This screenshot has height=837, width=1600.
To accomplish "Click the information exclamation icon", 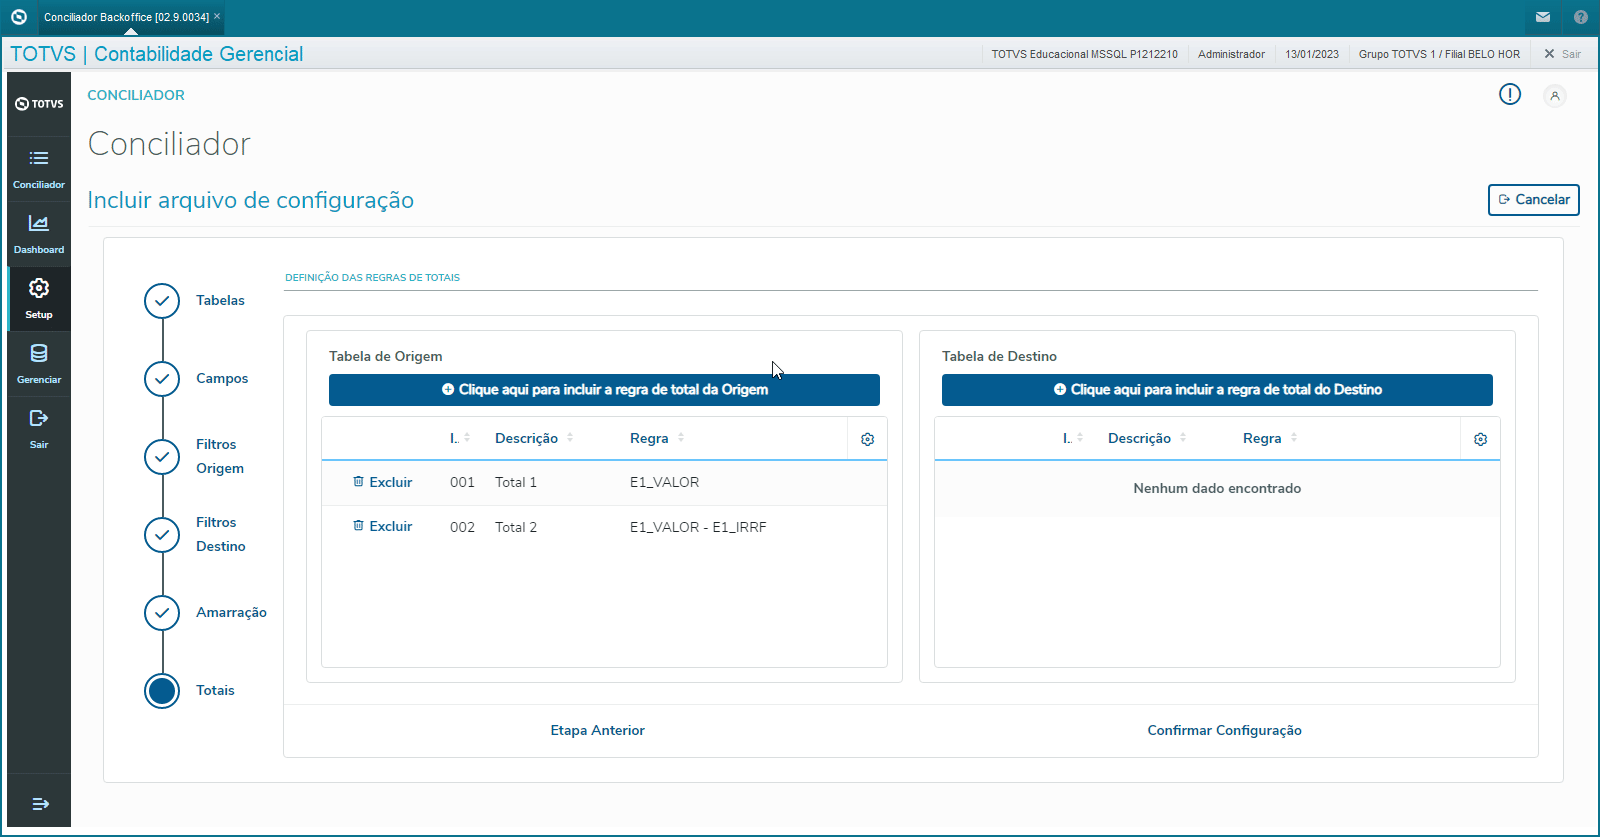I will (x=1510, y=94).
